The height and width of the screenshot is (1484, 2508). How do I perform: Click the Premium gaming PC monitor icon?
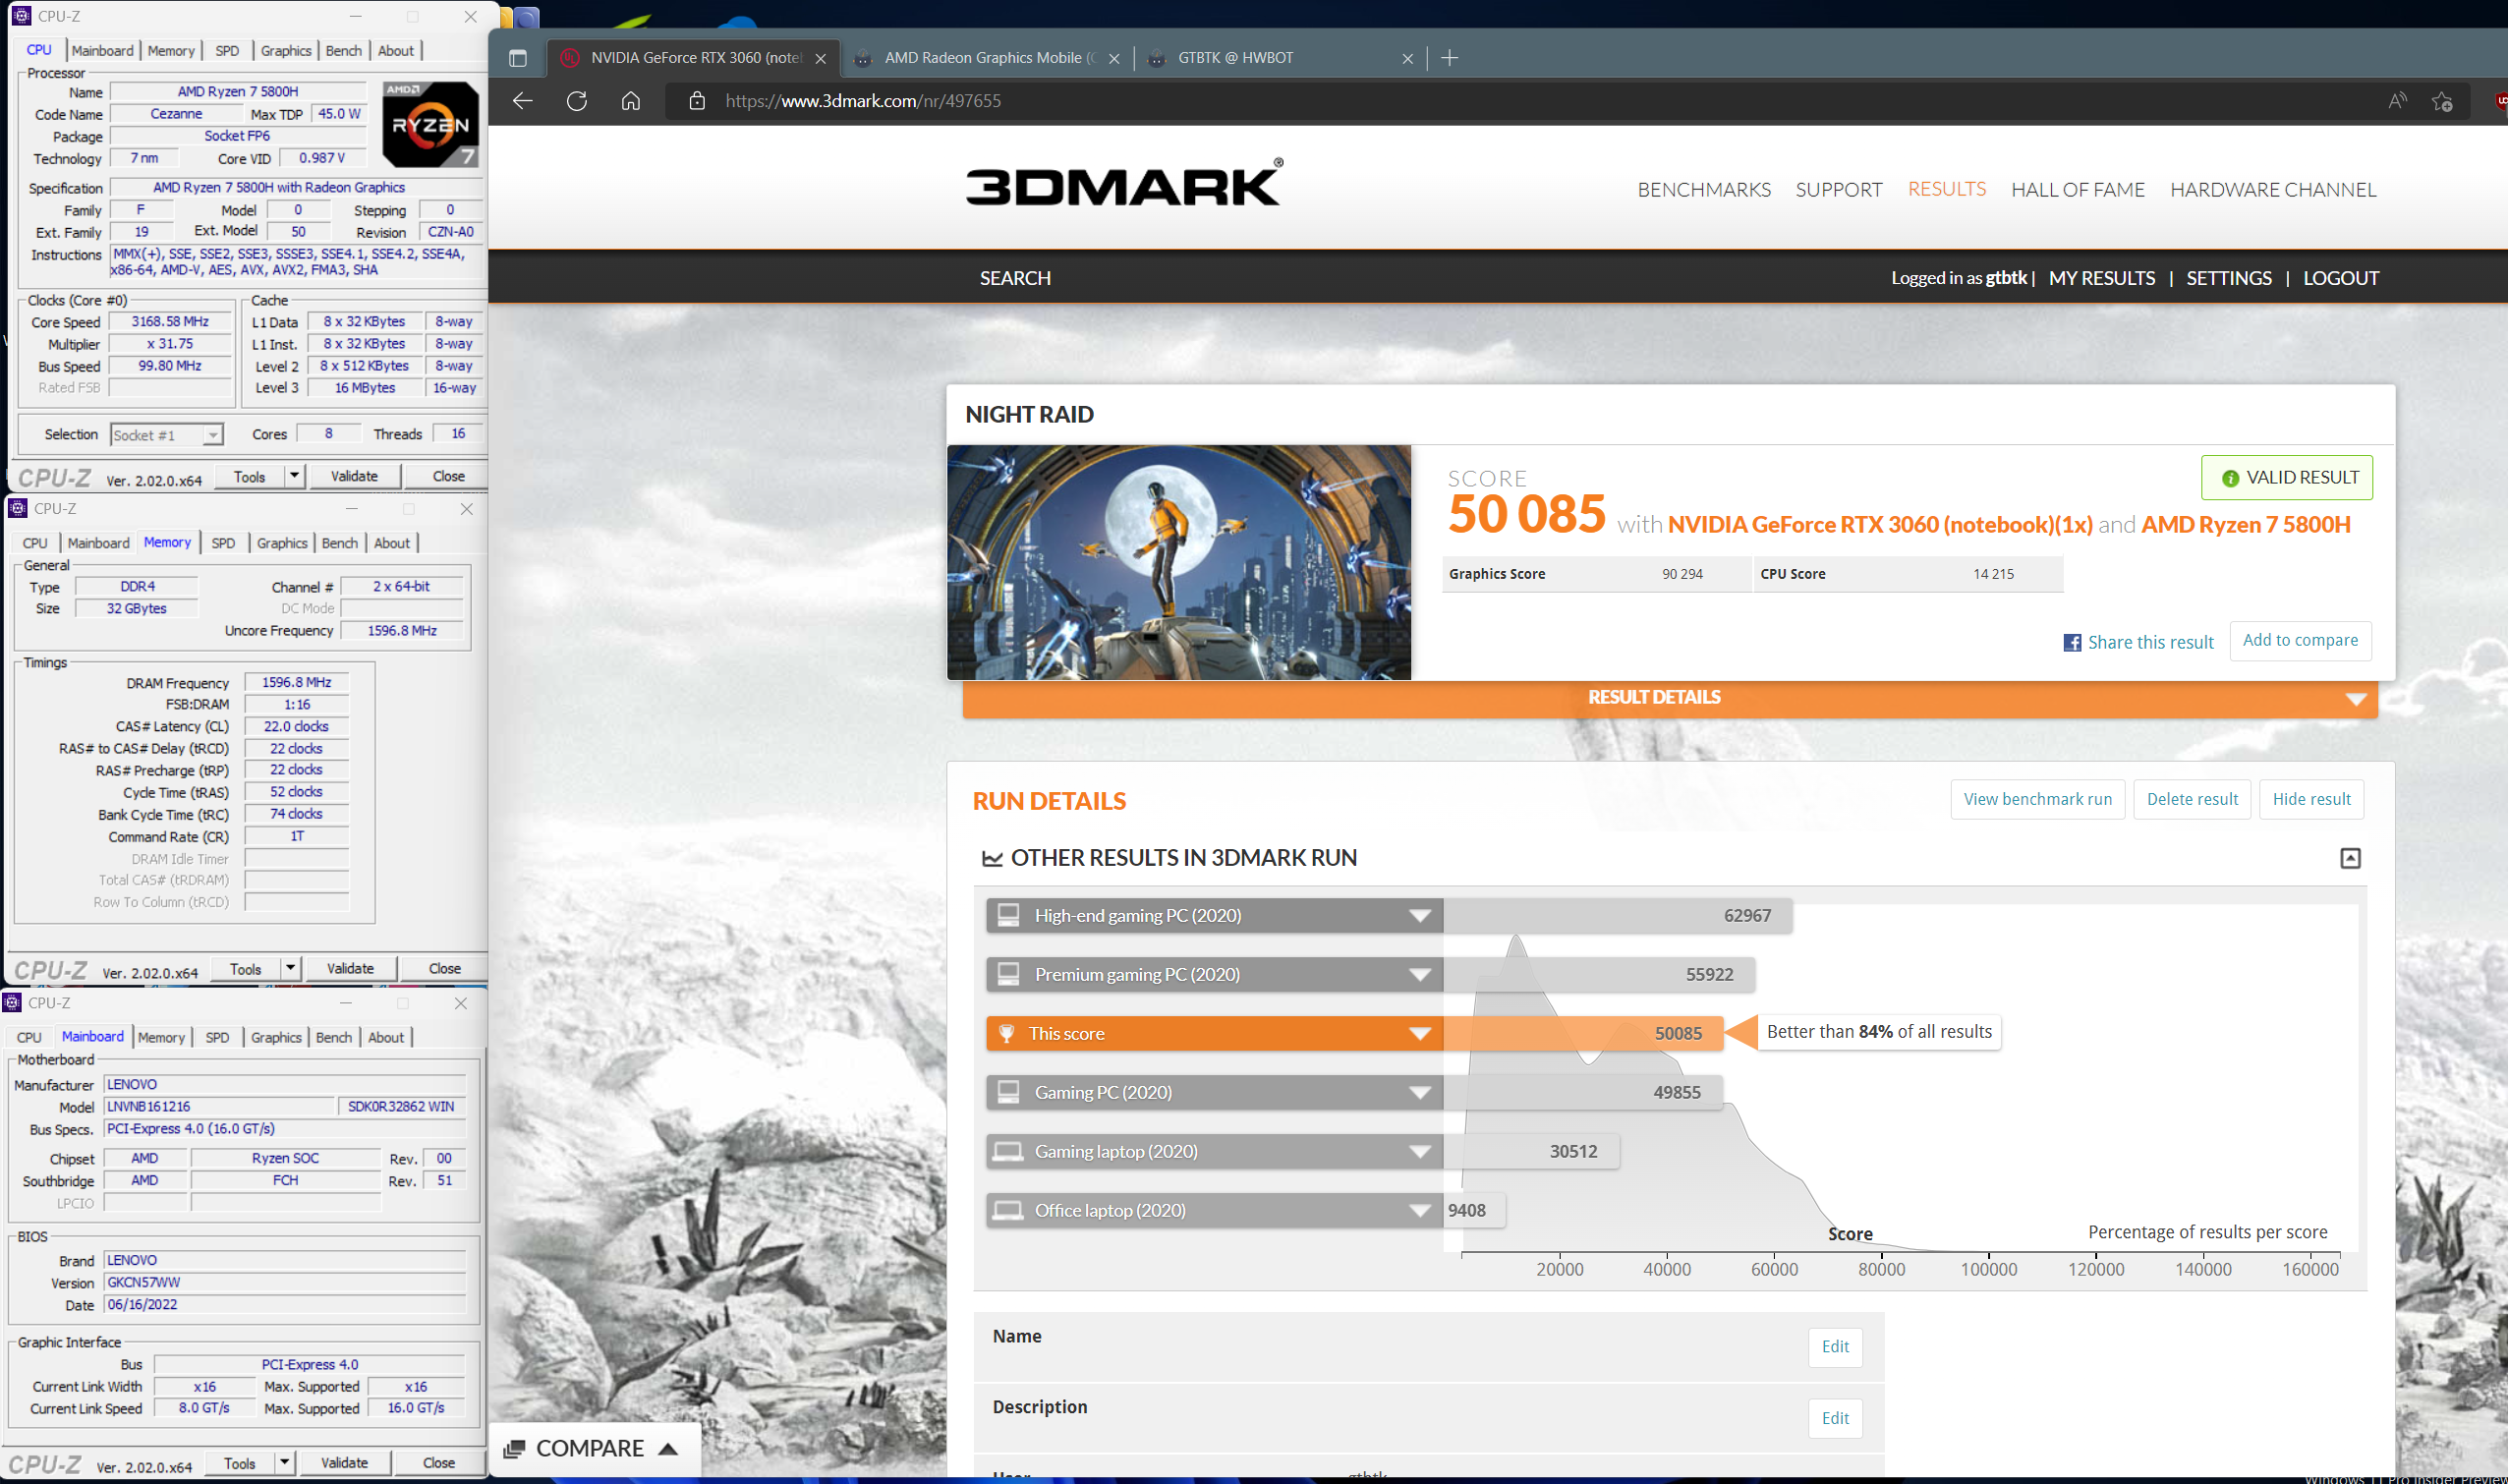pyautogui.click(x=1009, y=974)
